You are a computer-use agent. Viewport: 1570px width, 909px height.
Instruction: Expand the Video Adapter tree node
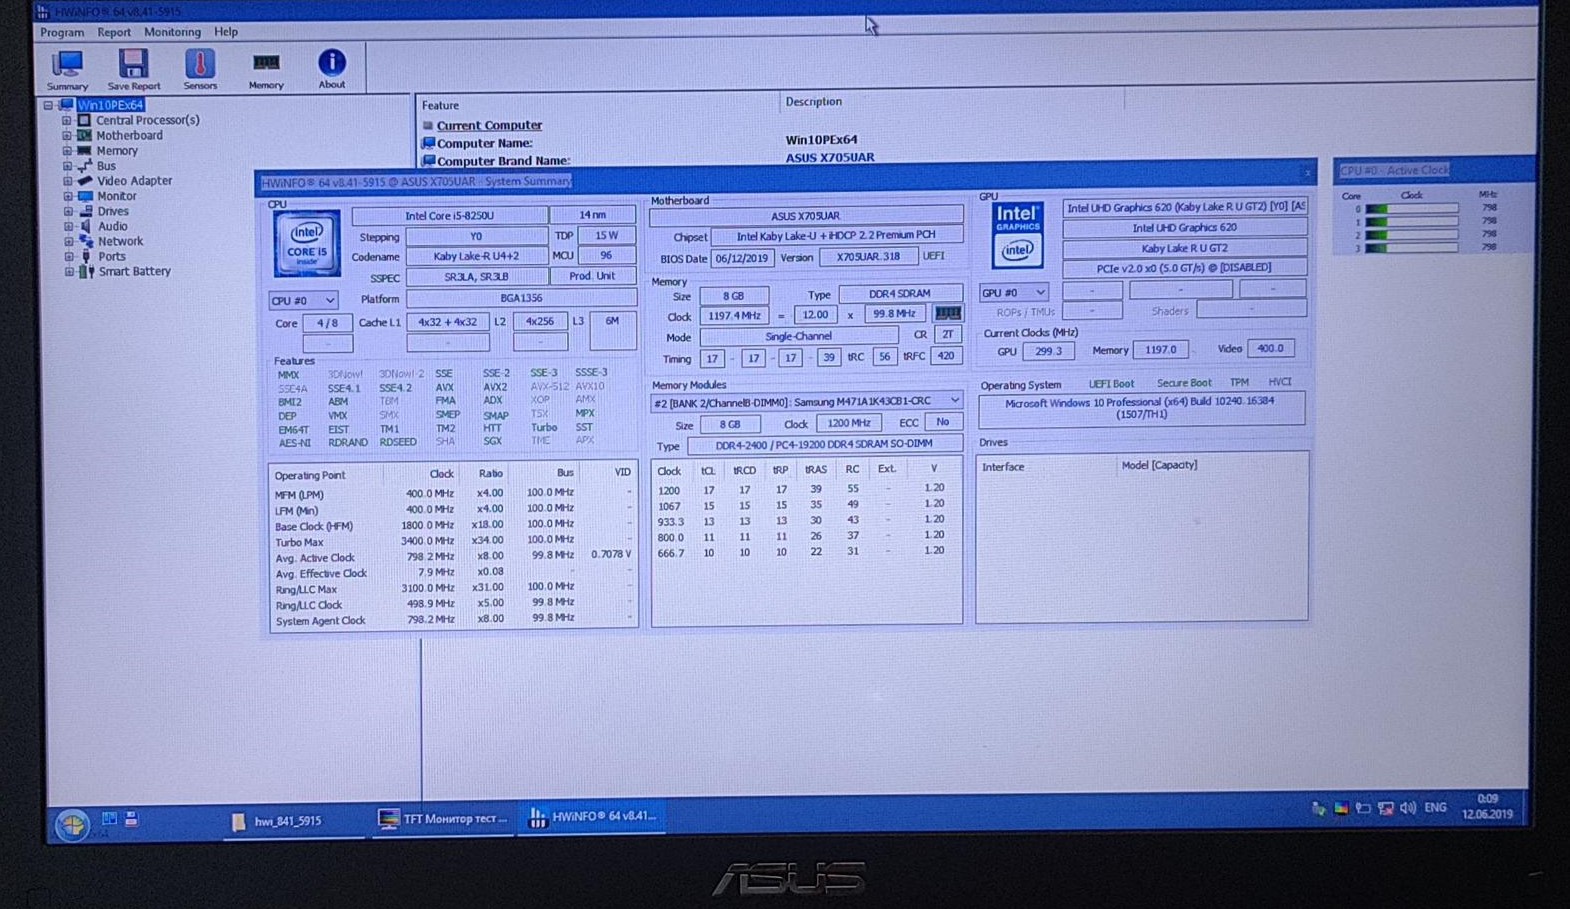(67, 181)
